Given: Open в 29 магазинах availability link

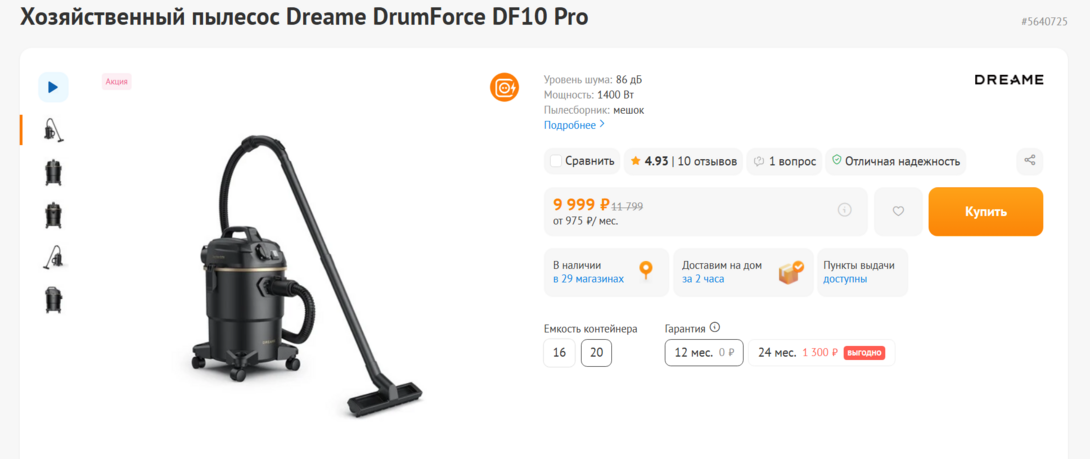Looking at the screenshot, I should (x=588, y=279).
